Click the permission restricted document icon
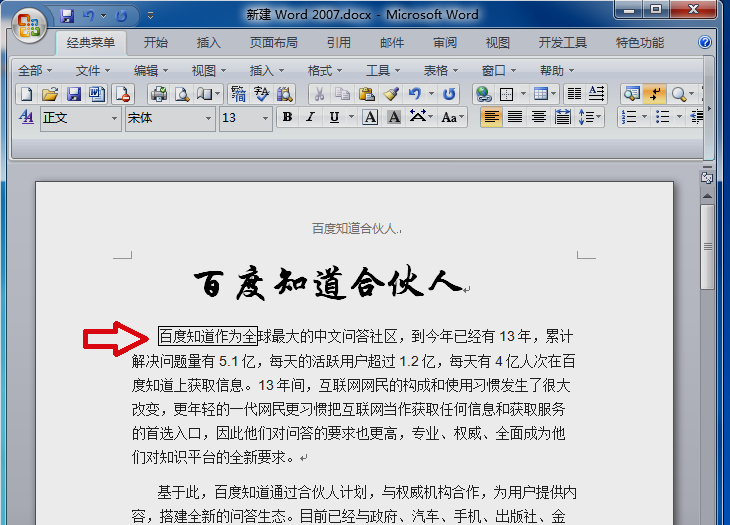 123,94
